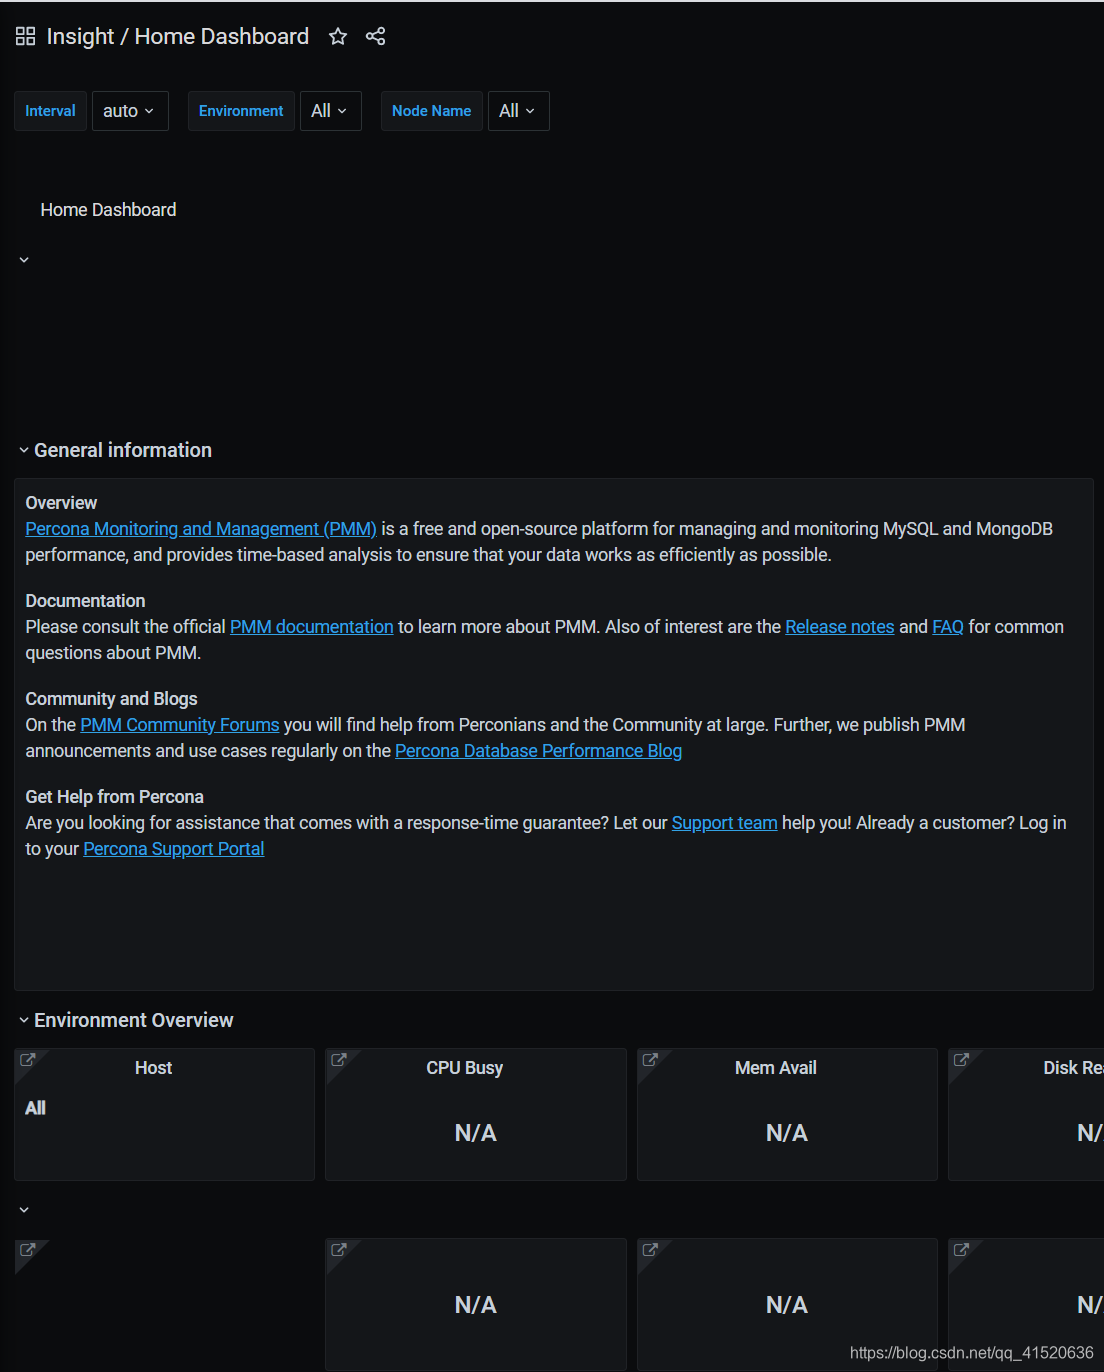The width and height of the screenshot is (1104, 1372).
Task: Click link icon on second-row panel under CPU Busy
Action: (x=339, y=1250)
